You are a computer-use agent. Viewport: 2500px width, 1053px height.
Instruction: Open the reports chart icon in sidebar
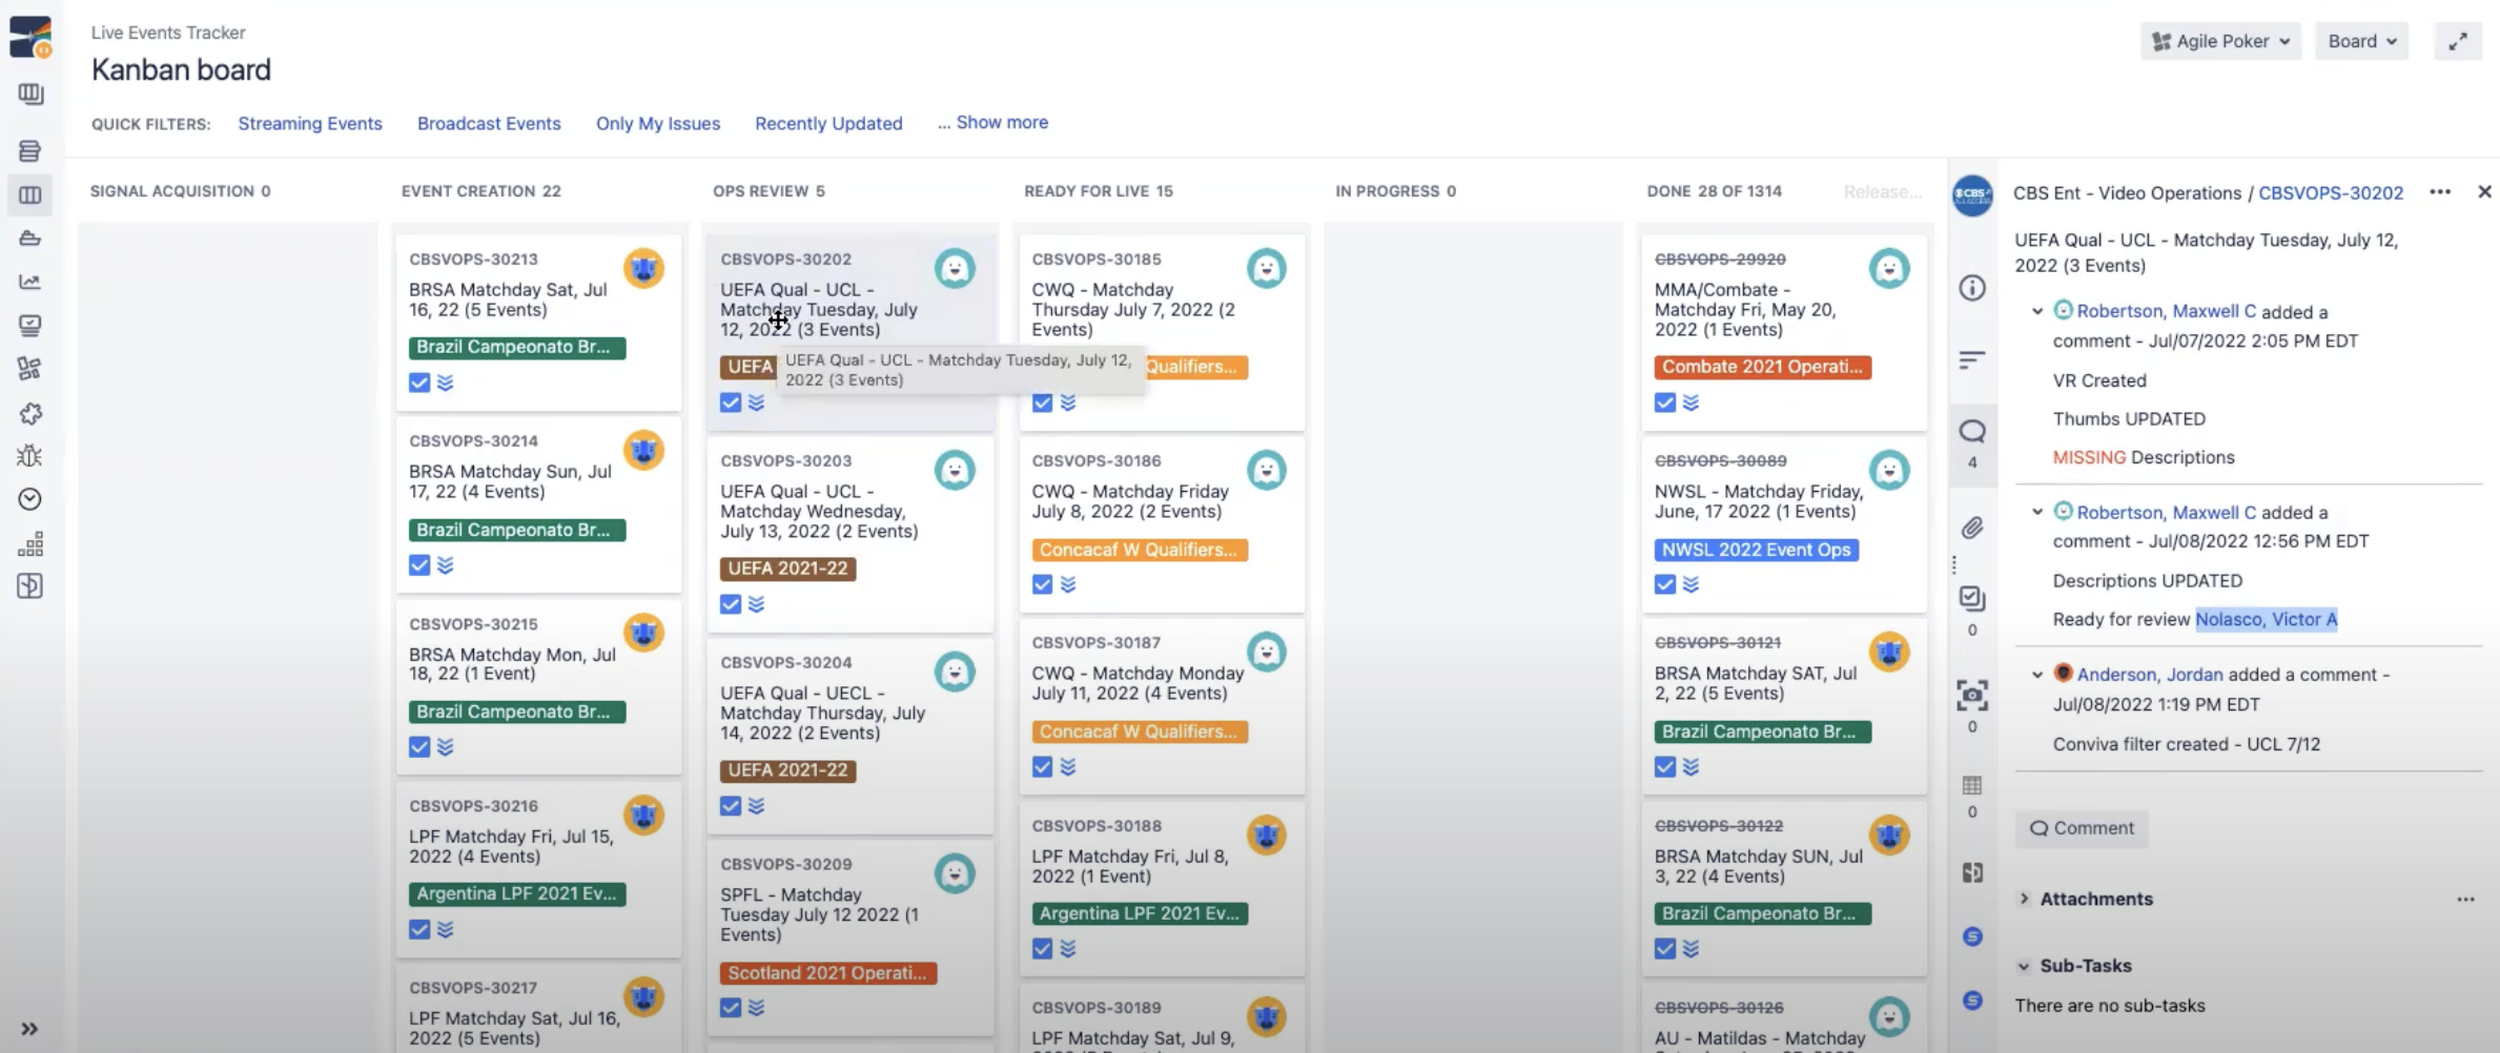[x=30, y=282]
